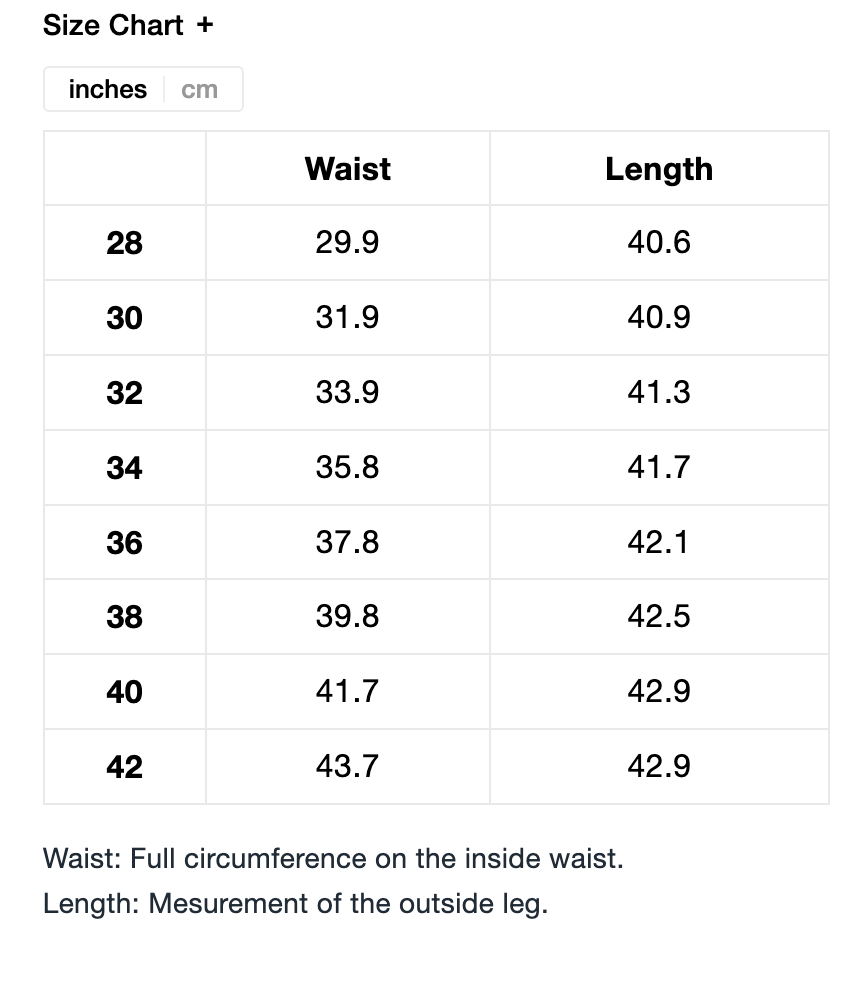Click the outside leg length note
This screenshot has height=990, width=856.
pyautogui.click(x=296, y=904)
